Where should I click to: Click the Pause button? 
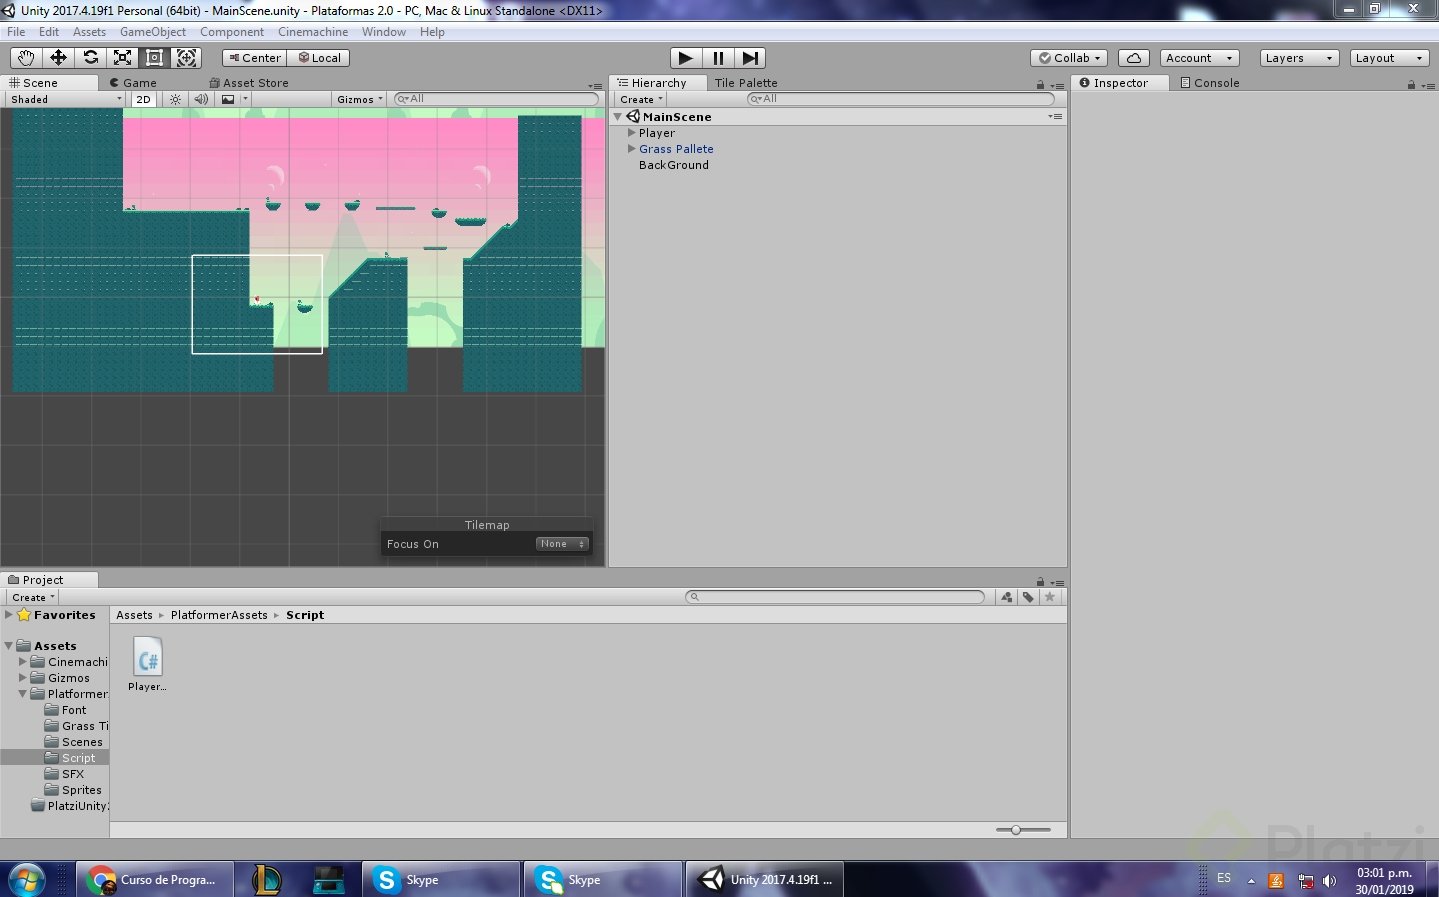click(718, 58)
